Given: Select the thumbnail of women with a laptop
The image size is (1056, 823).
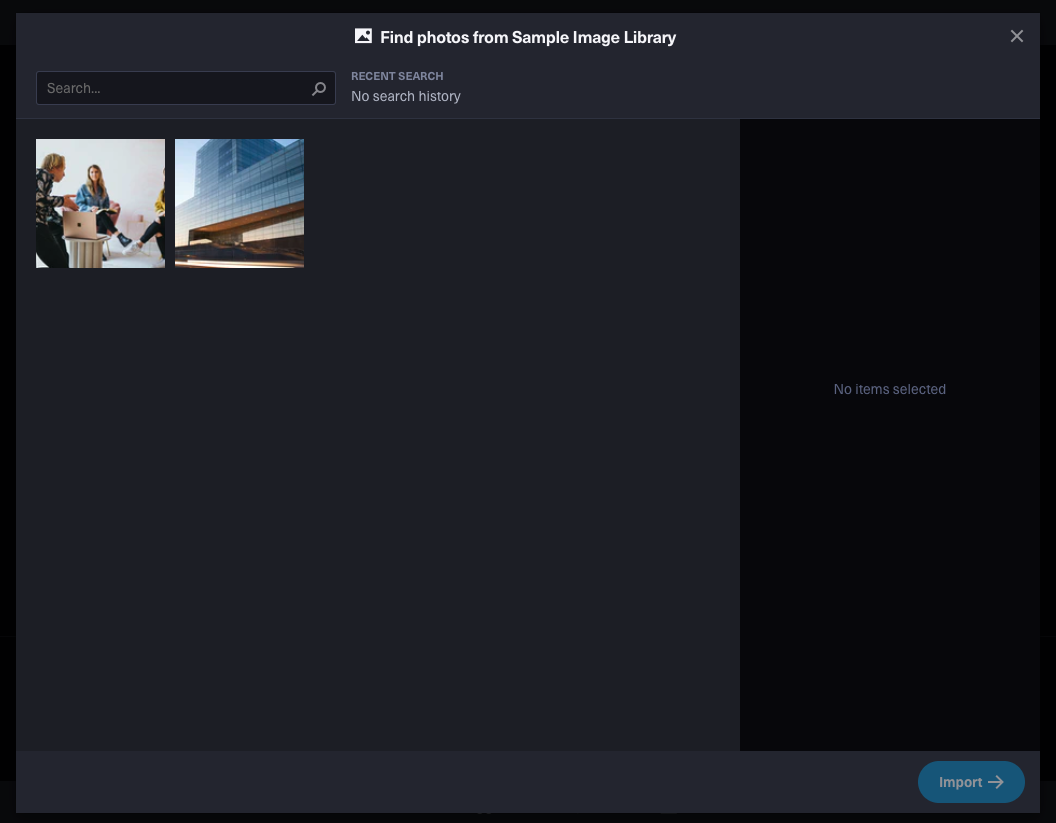Looking at the screenshot, I should point(100,203).
